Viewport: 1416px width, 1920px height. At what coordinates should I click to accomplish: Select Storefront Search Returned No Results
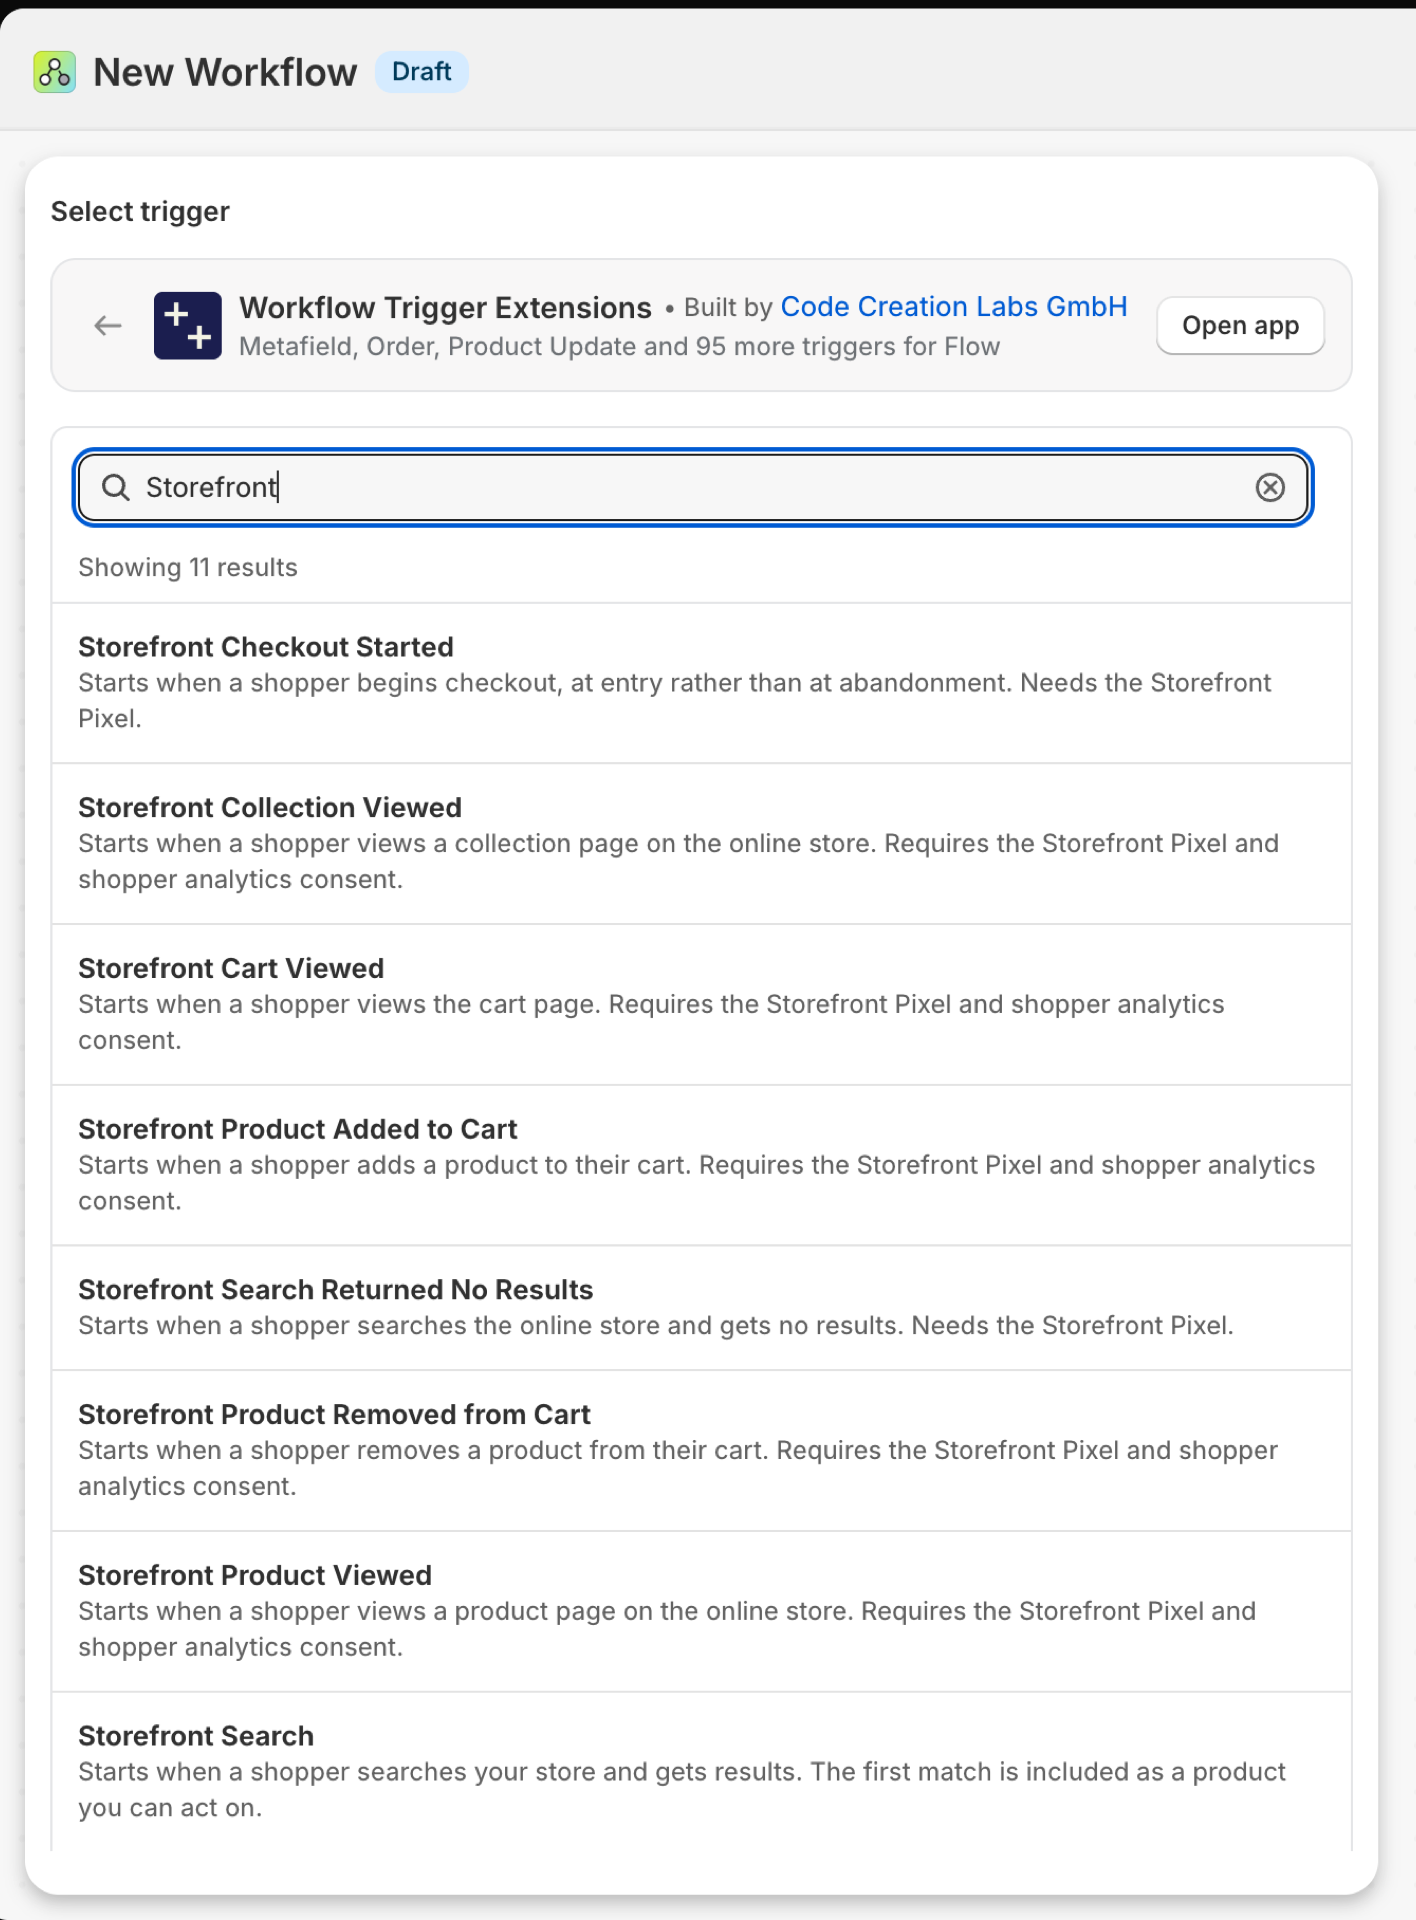tap(702, 1308)
